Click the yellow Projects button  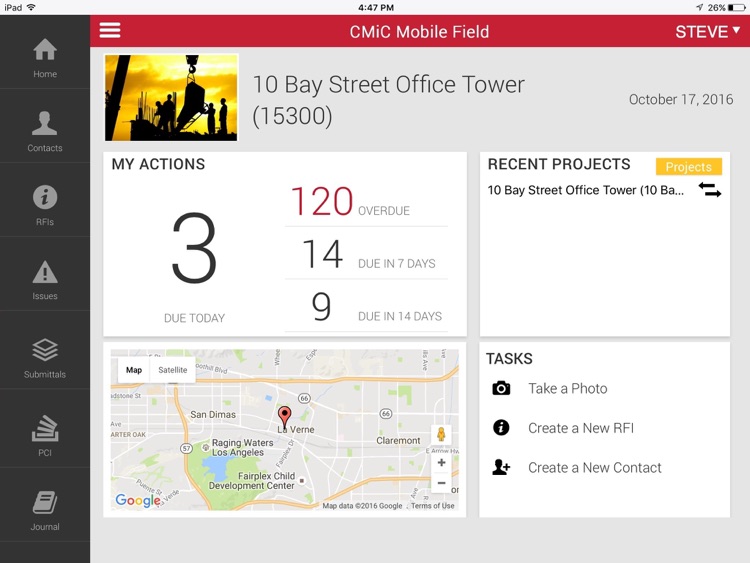[x=688, y=166]
